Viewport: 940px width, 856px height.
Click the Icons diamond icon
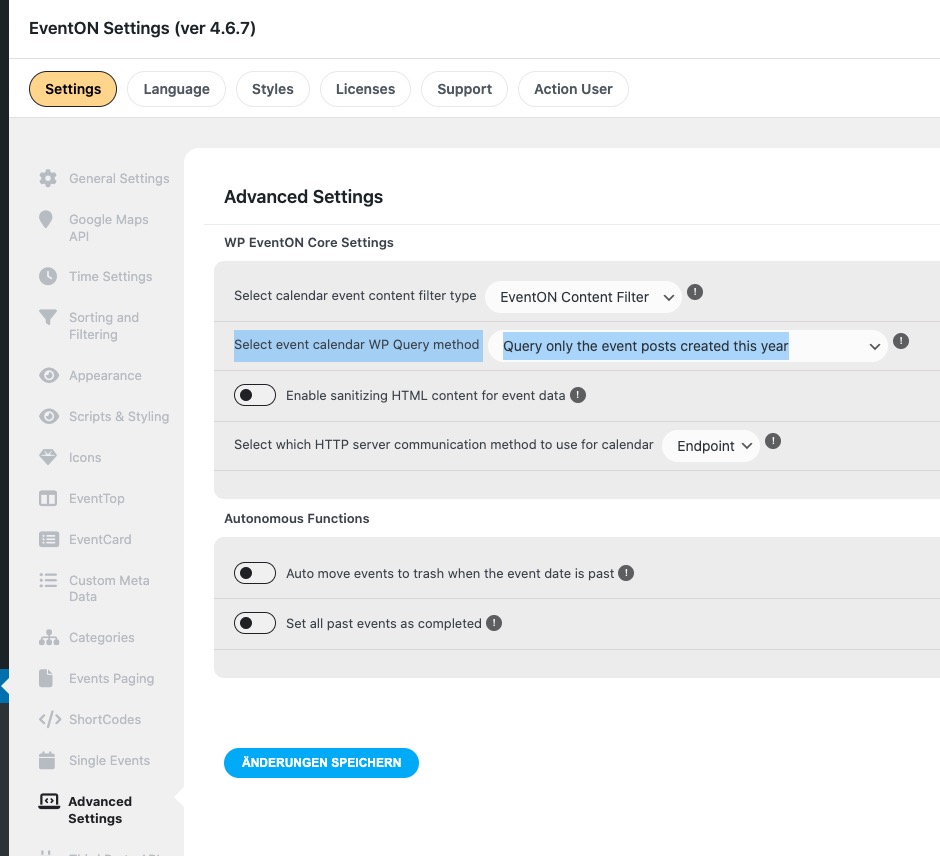tap(48, 457)
